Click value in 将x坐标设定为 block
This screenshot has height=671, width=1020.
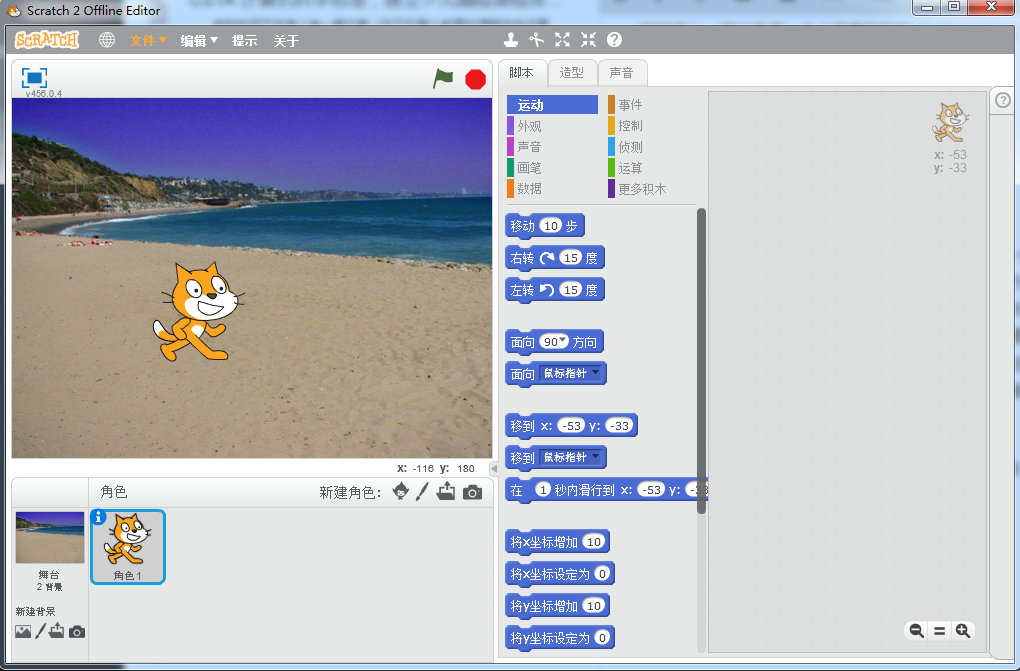tap(602, 573)
